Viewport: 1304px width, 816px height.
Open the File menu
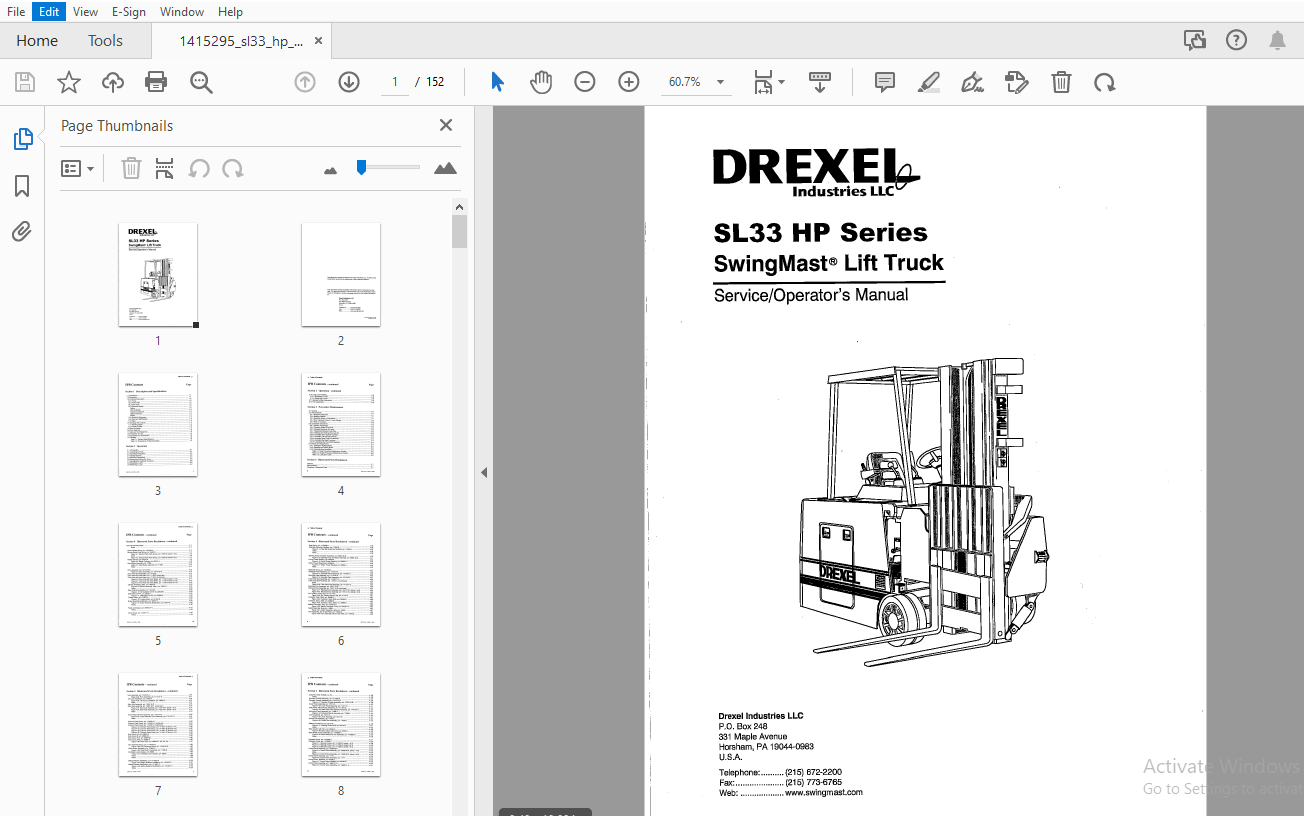point(16,11)
